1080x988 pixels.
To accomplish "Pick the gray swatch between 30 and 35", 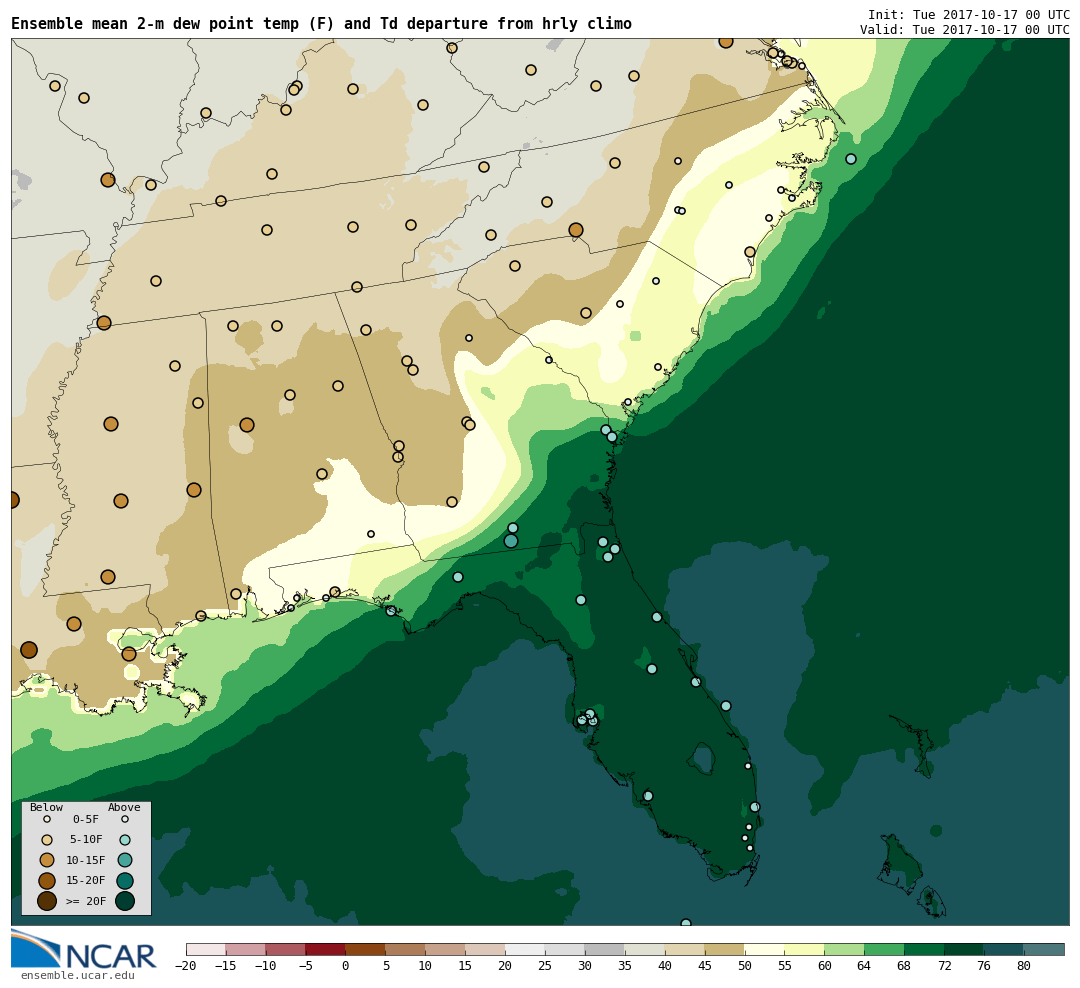I will pyautogui.click(x=605, y=949).
